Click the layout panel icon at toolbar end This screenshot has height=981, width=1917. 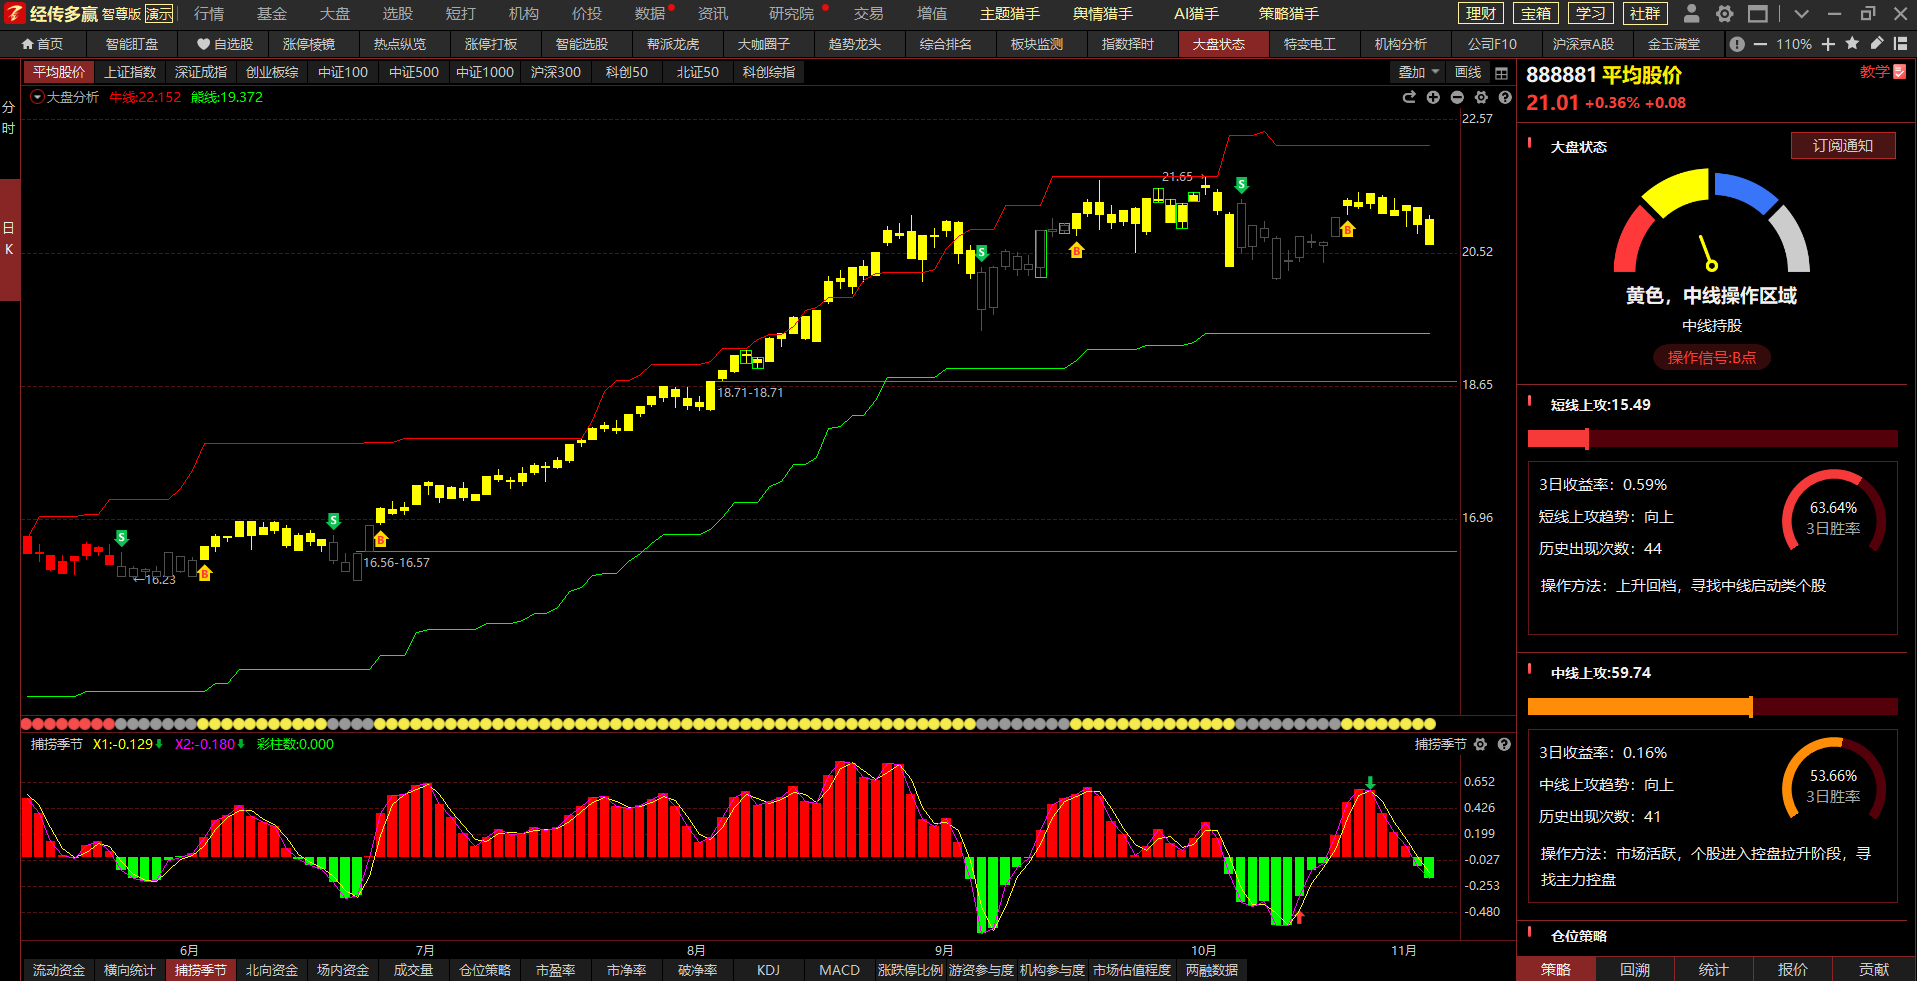tap(1900, 44)
